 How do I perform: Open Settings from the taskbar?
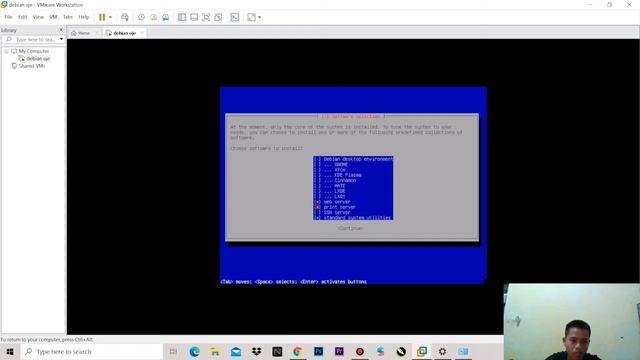click(x=442, y=351)
